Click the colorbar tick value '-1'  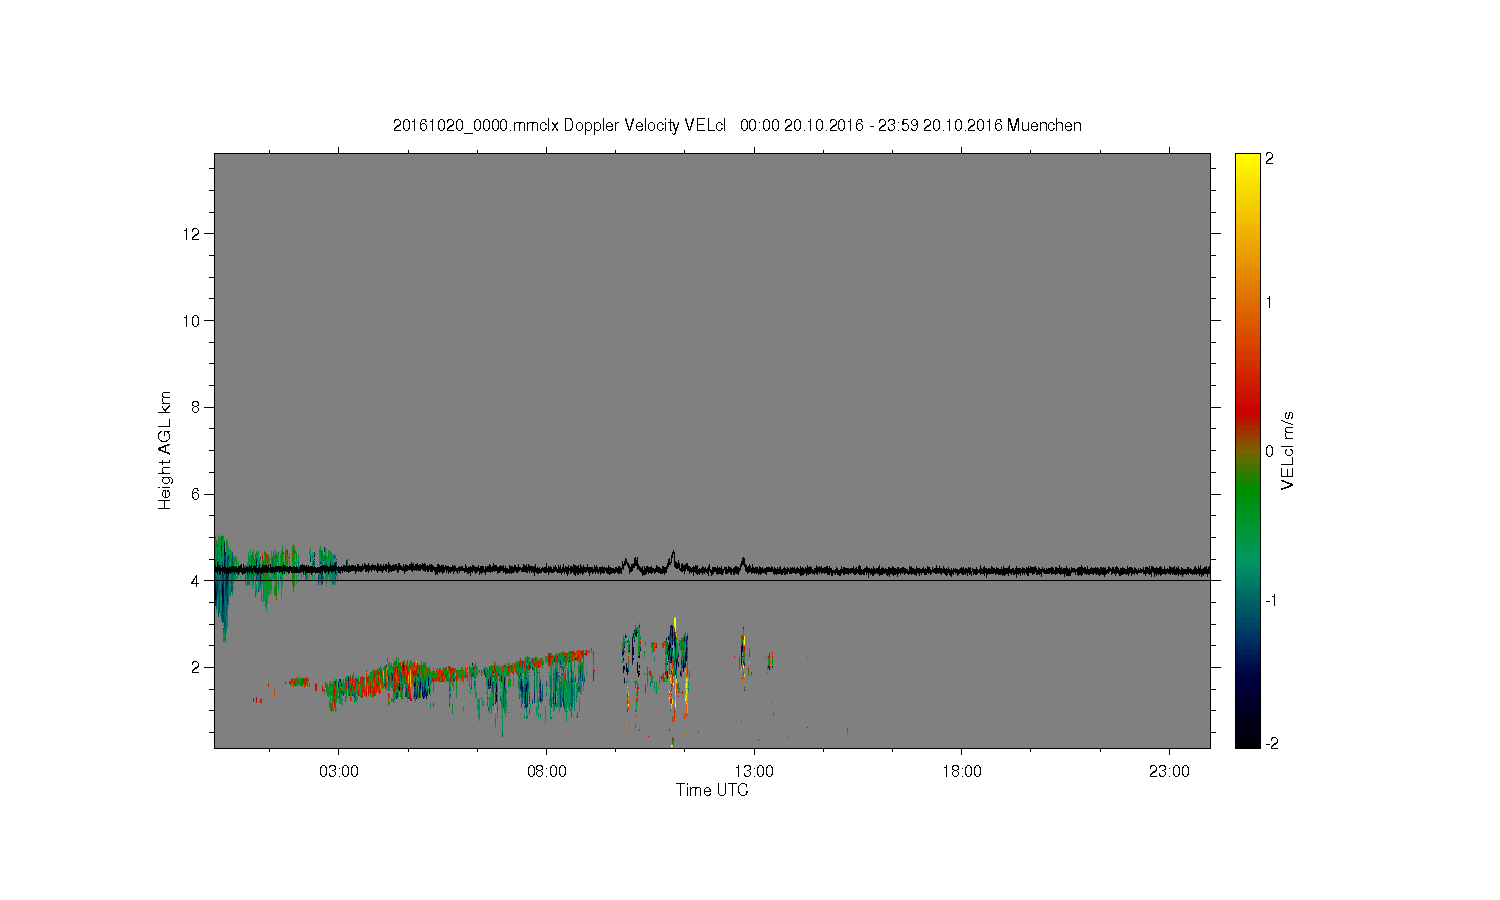(x=1270, y=600)
